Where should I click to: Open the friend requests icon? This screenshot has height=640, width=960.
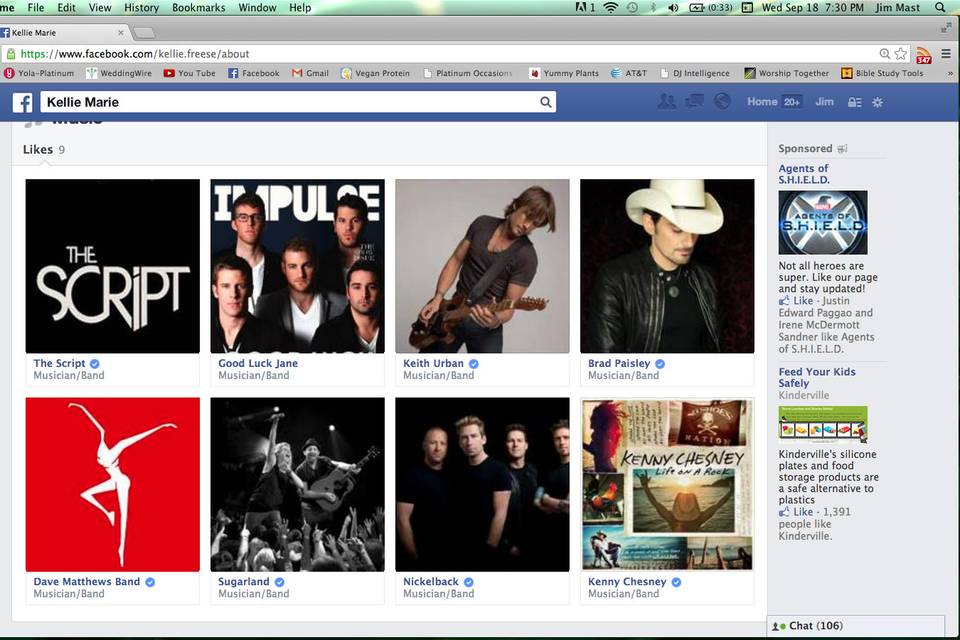[667, 102]
